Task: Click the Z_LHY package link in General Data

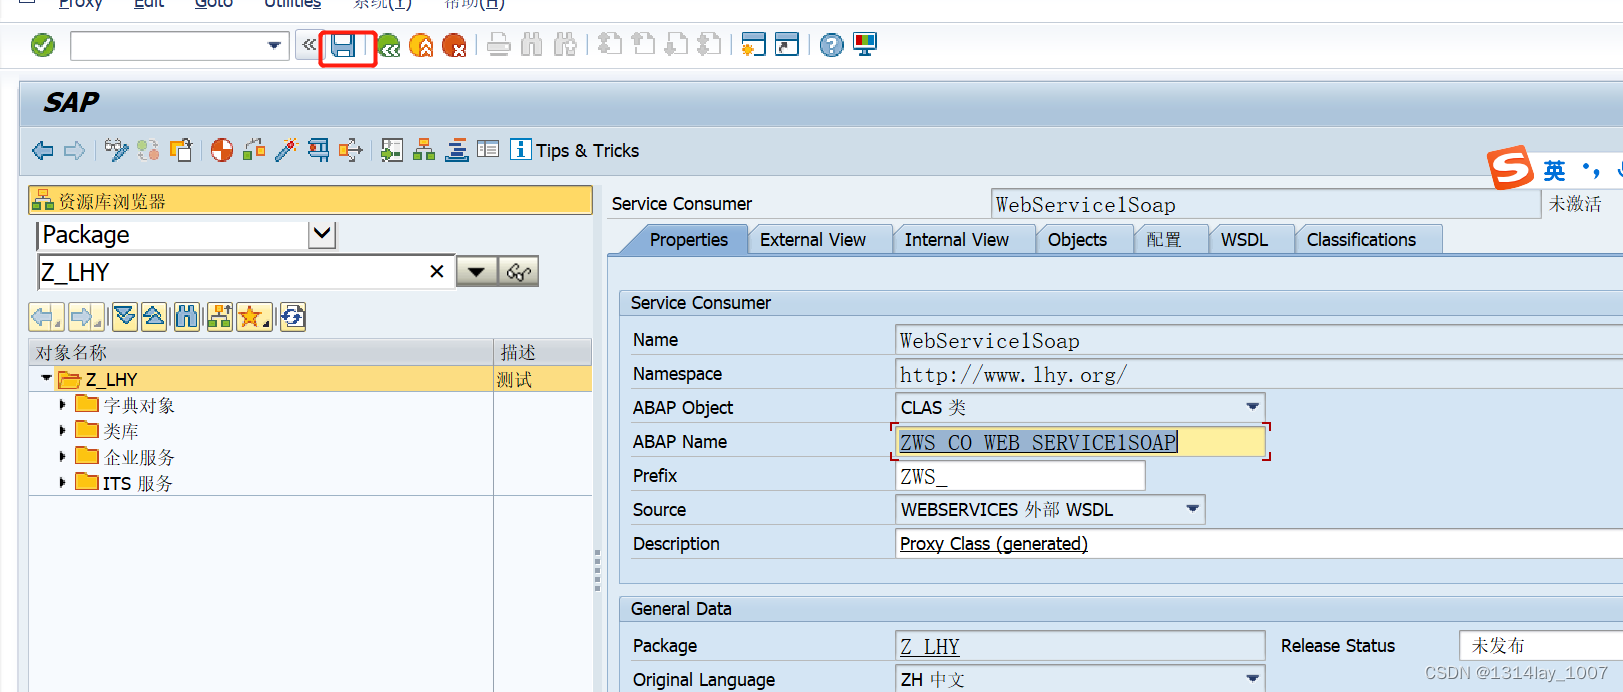Action: (930, 647)
